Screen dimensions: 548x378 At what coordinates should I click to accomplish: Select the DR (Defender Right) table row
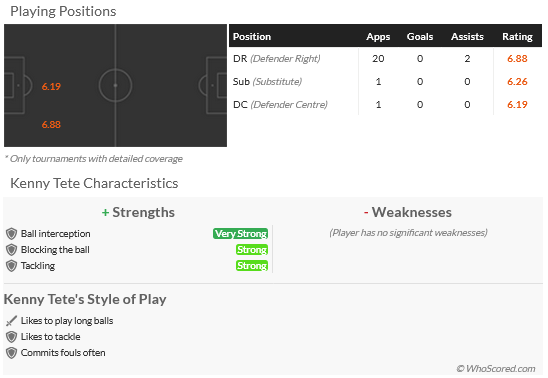coord(385,59)
